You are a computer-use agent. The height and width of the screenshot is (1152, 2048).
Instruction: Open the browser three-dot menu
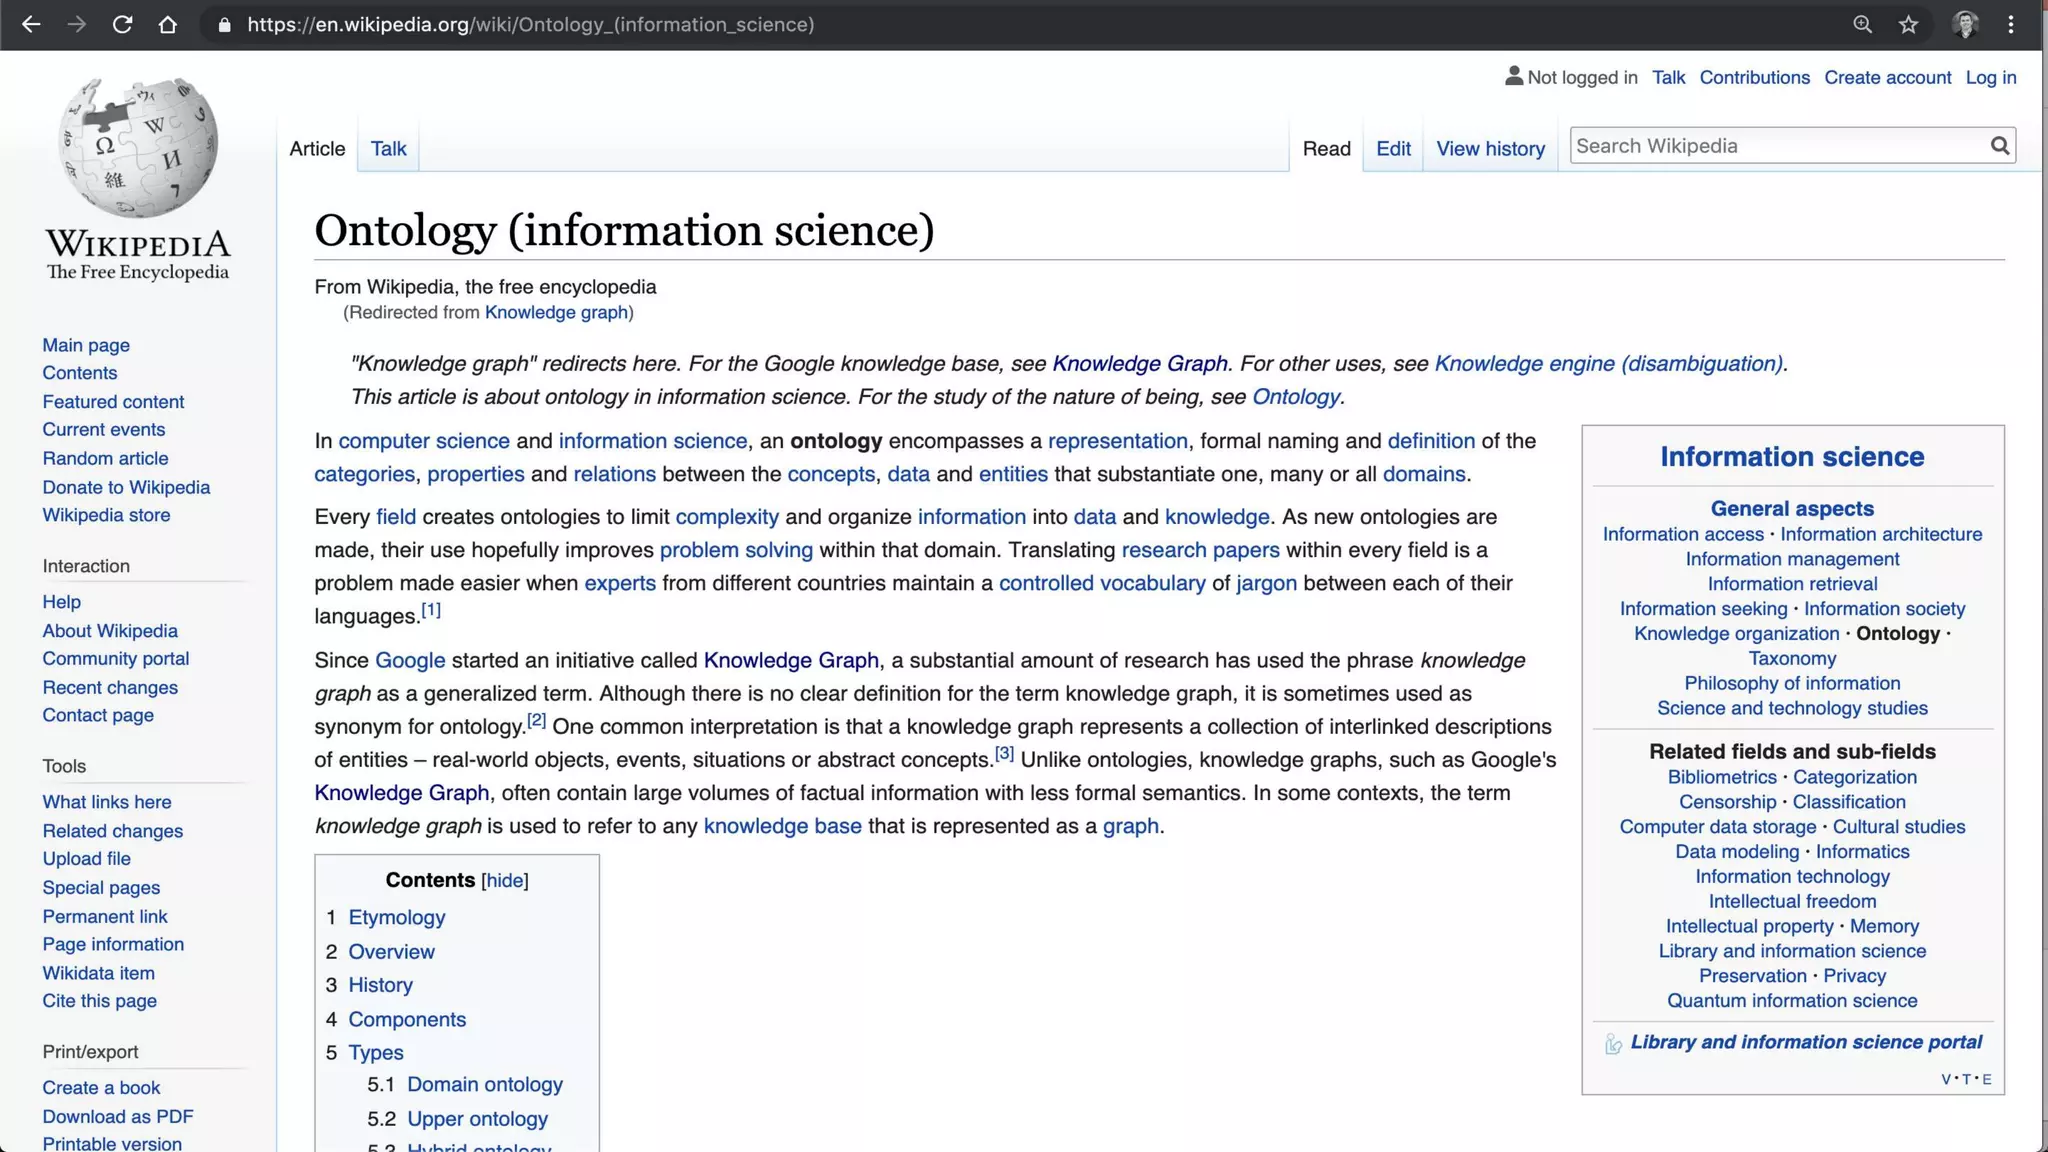click(2011, 24)
